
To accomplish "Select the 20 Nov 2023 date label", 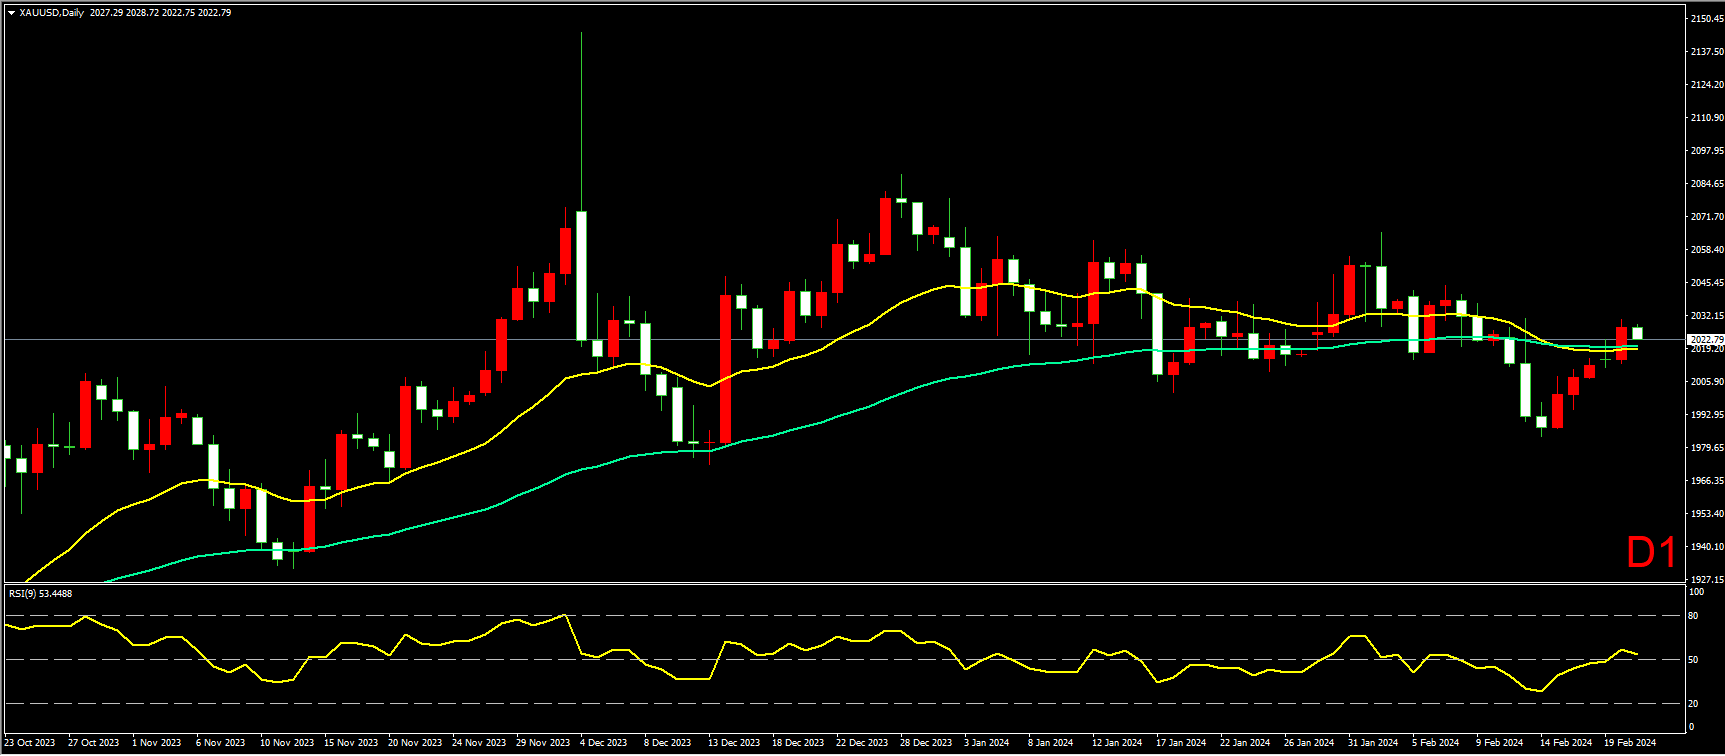I will tap(415, 743).
